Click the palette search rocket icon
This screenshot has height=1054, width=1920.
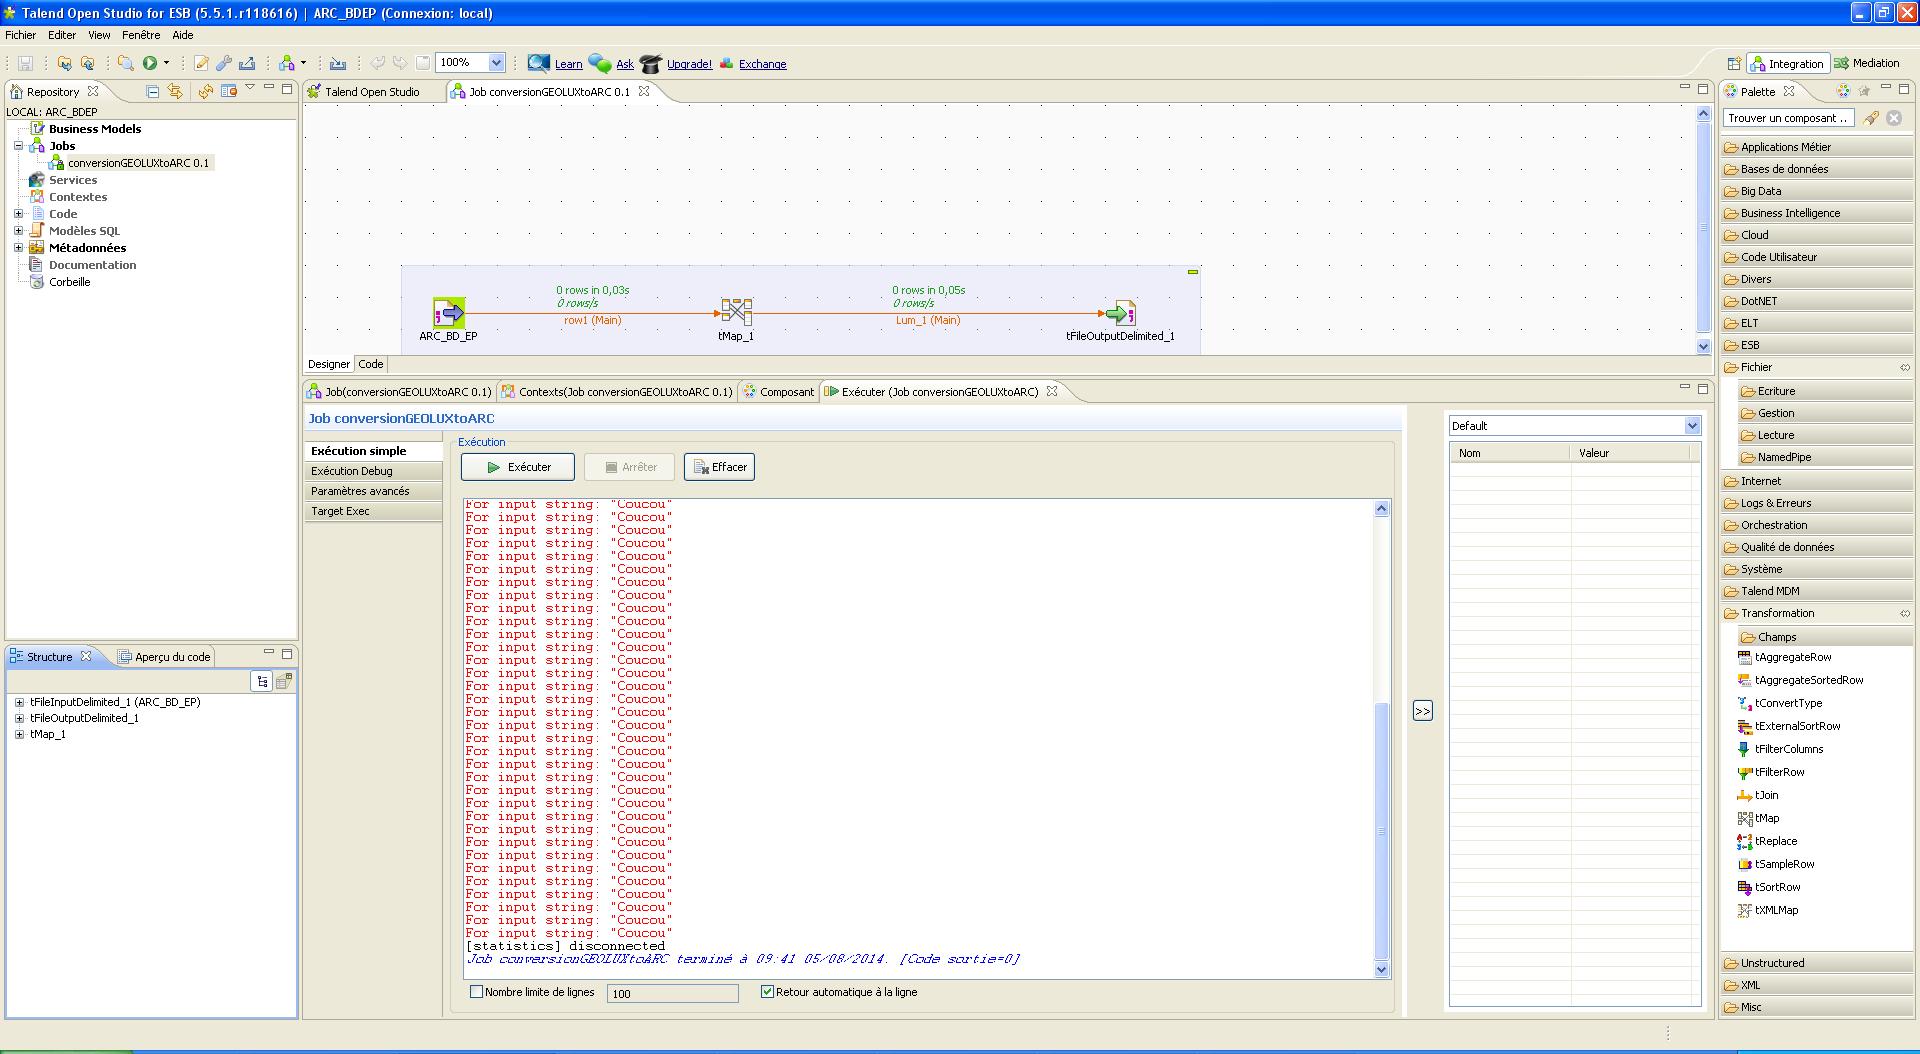pos(1870,118)
